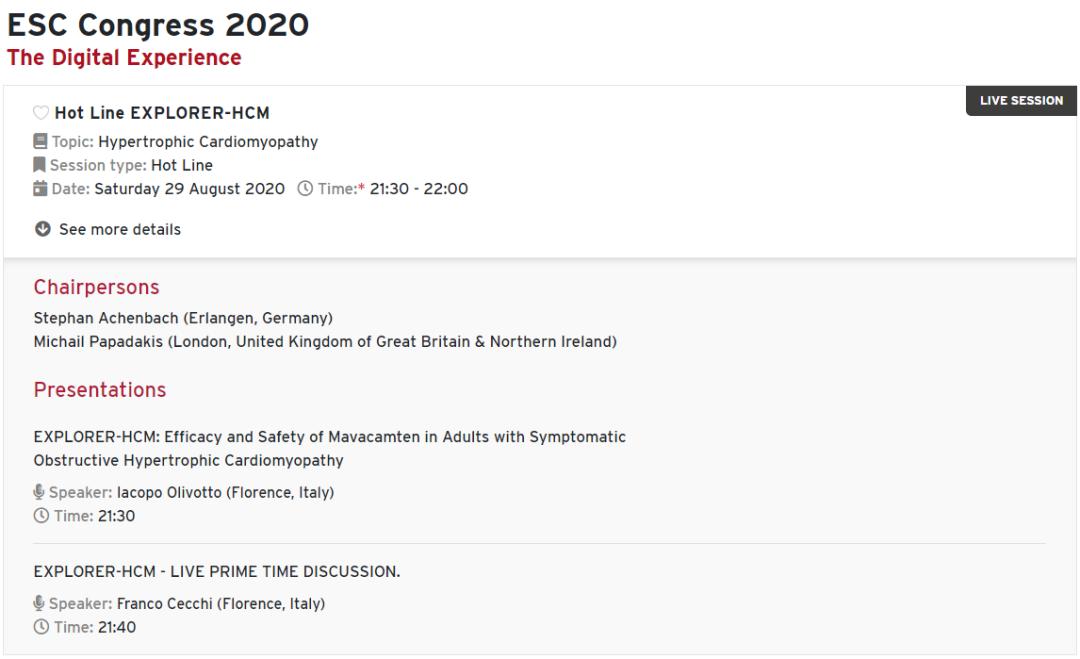The width and height of the screenshot is (1080, 659).
Task: Click the ESC Congress 2020 heading
Action: (158, 24)
